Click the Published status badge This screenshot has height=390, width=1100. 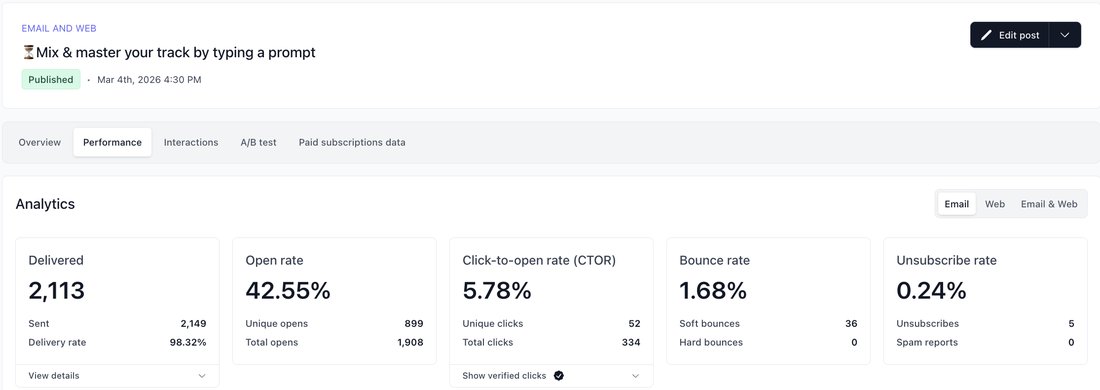click(51, 80)
